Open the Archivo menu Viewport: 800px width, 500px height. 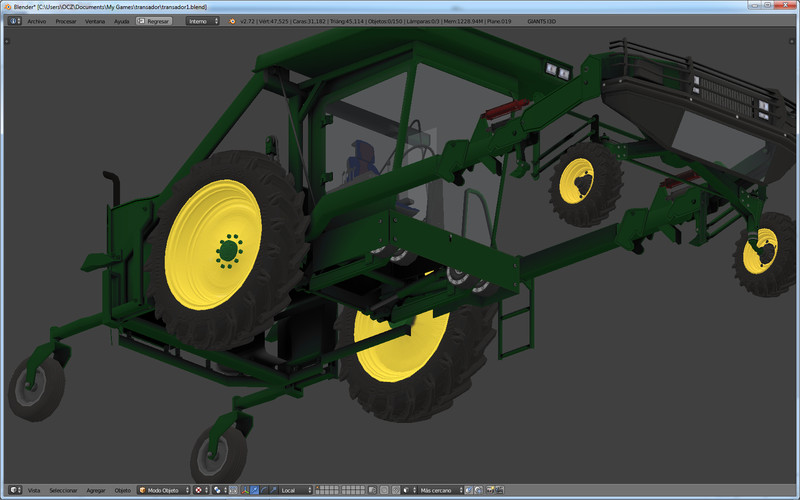(x=36, y=20)
